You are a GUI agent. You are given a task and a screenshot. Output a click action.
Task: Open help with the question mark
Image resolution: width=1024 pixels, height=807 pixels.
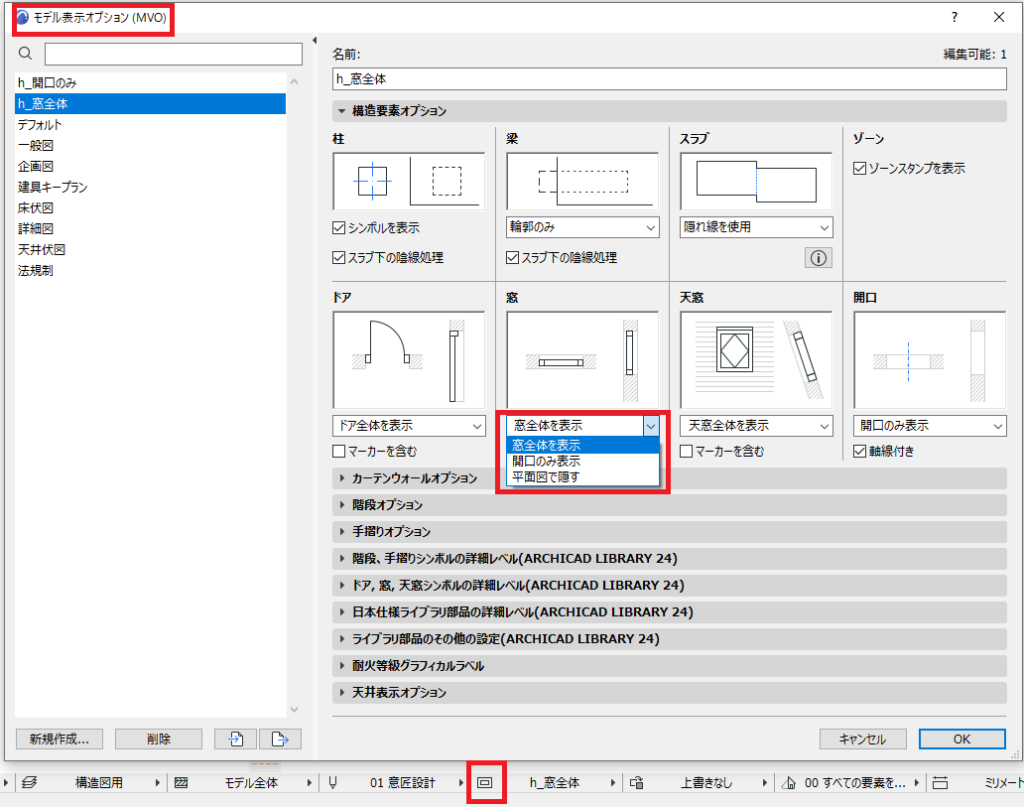954,17
